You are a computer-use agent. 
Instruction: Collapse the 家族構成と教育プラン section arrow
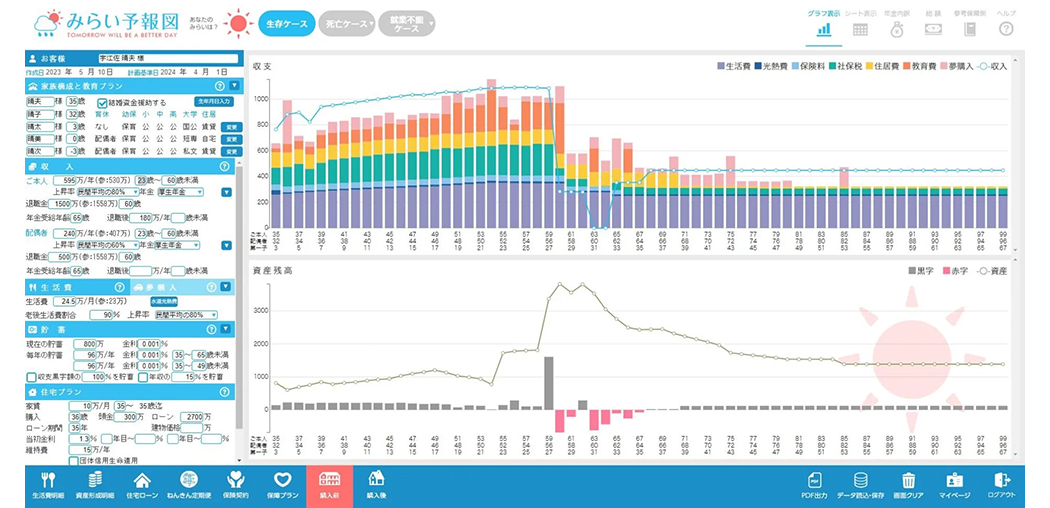coord(234,86)
